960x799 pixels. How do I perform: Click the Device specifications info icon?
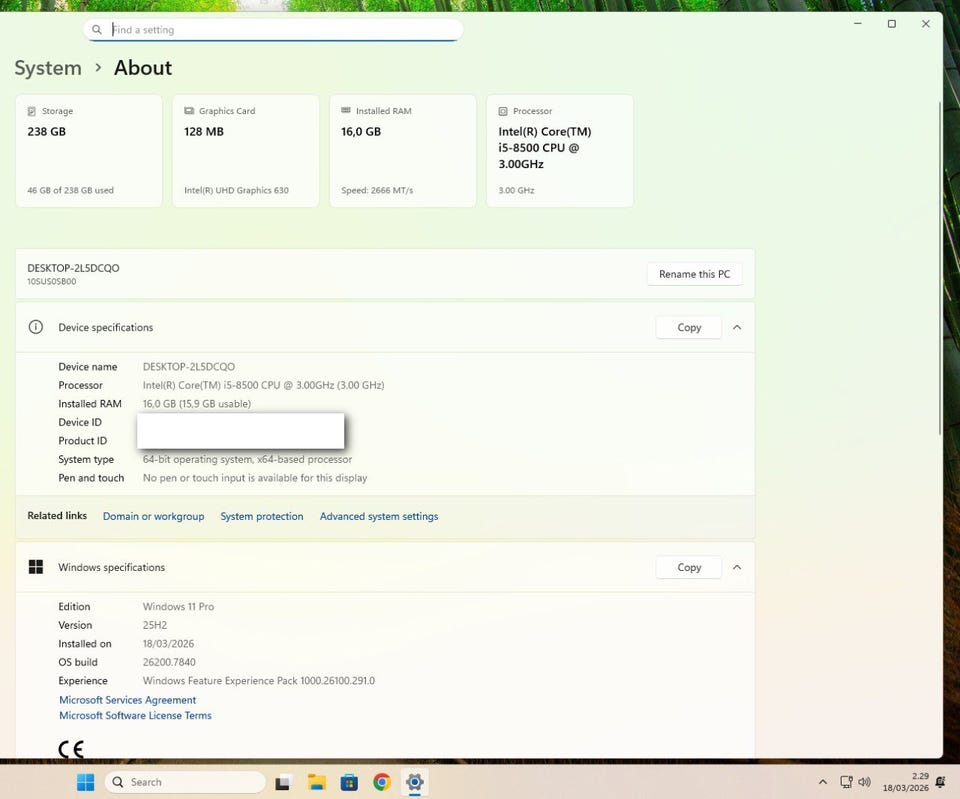click(36, 327)
